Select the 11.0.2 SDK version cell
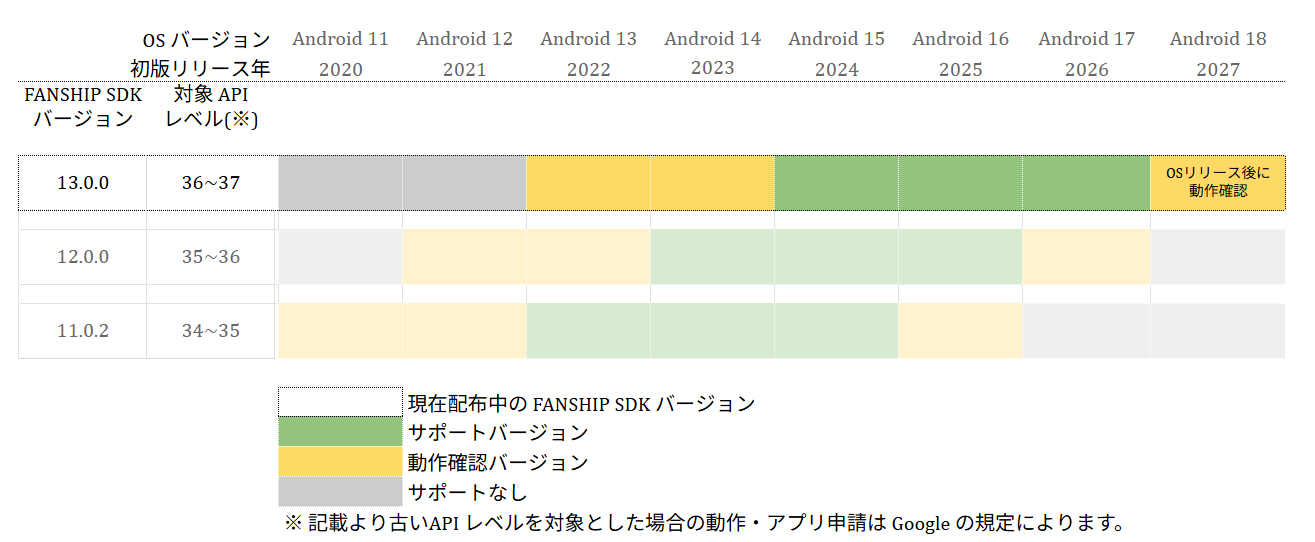1315x542 pixels. point(83,331)
